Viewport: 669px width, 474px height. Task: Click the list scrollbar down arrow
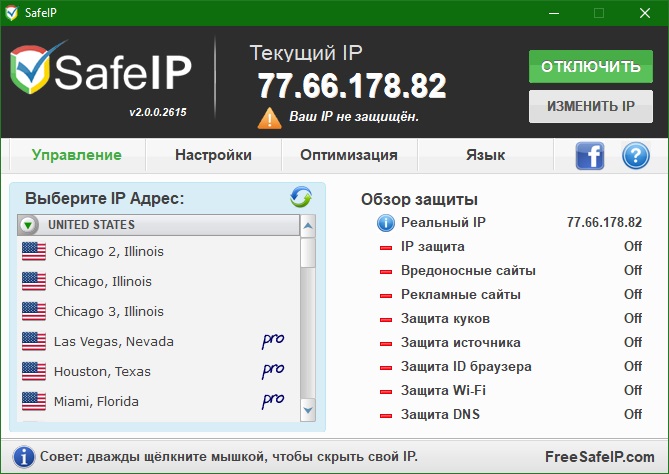point(308,410)
